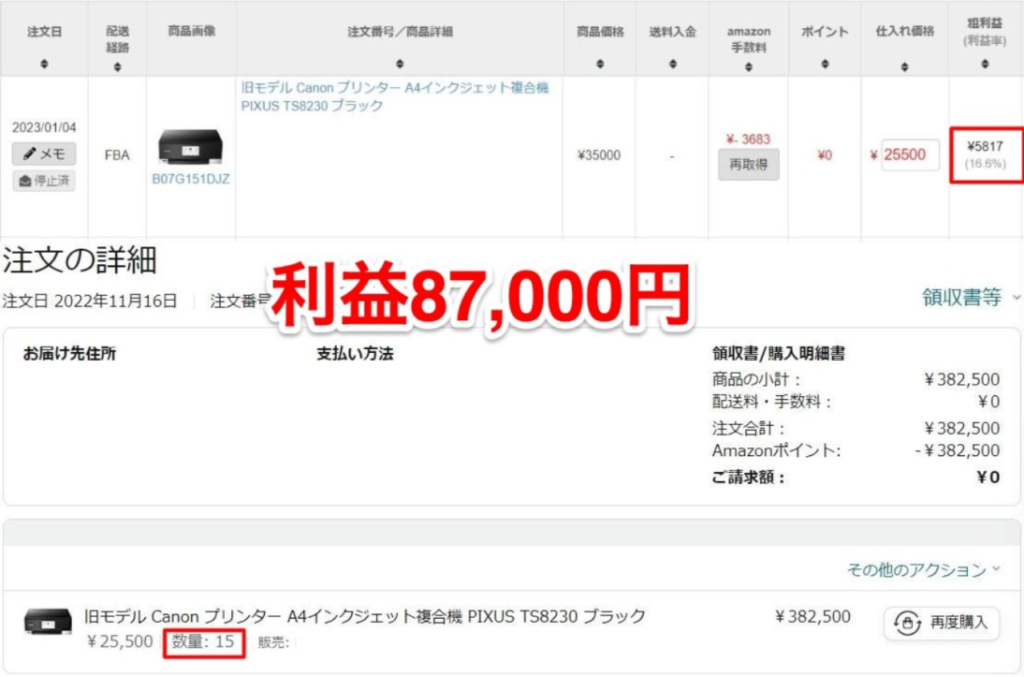
Task: Edit the 仕入れ価格 field showing 25500
Action: point(910,155)
